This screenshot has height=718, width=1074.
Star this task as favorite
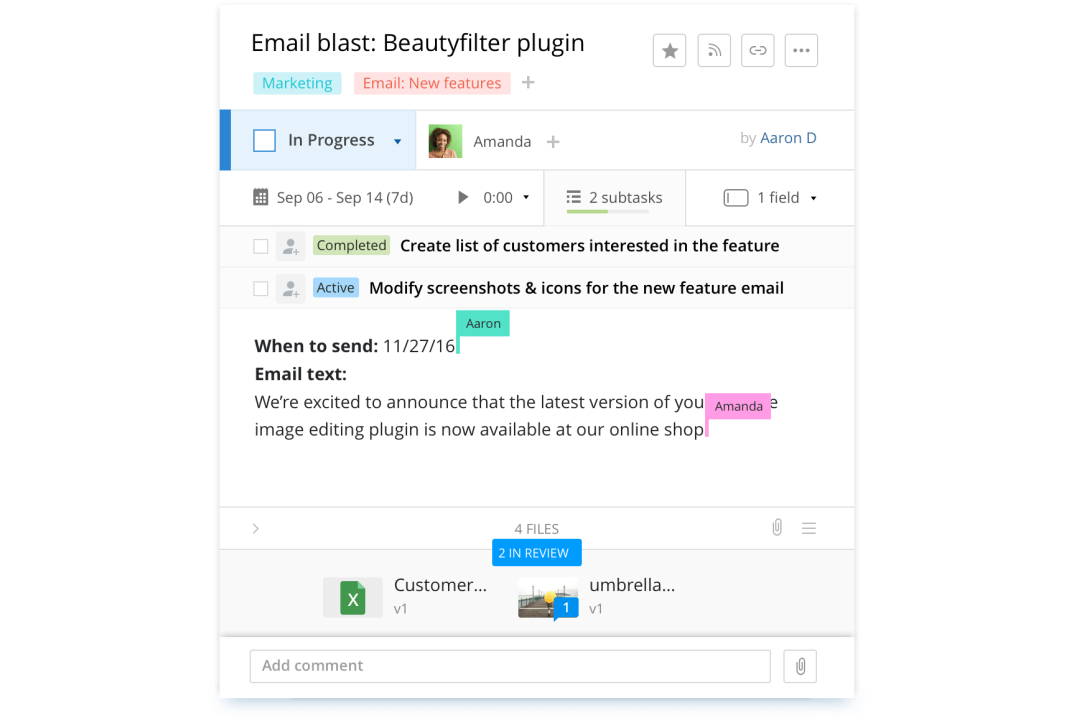669,51
